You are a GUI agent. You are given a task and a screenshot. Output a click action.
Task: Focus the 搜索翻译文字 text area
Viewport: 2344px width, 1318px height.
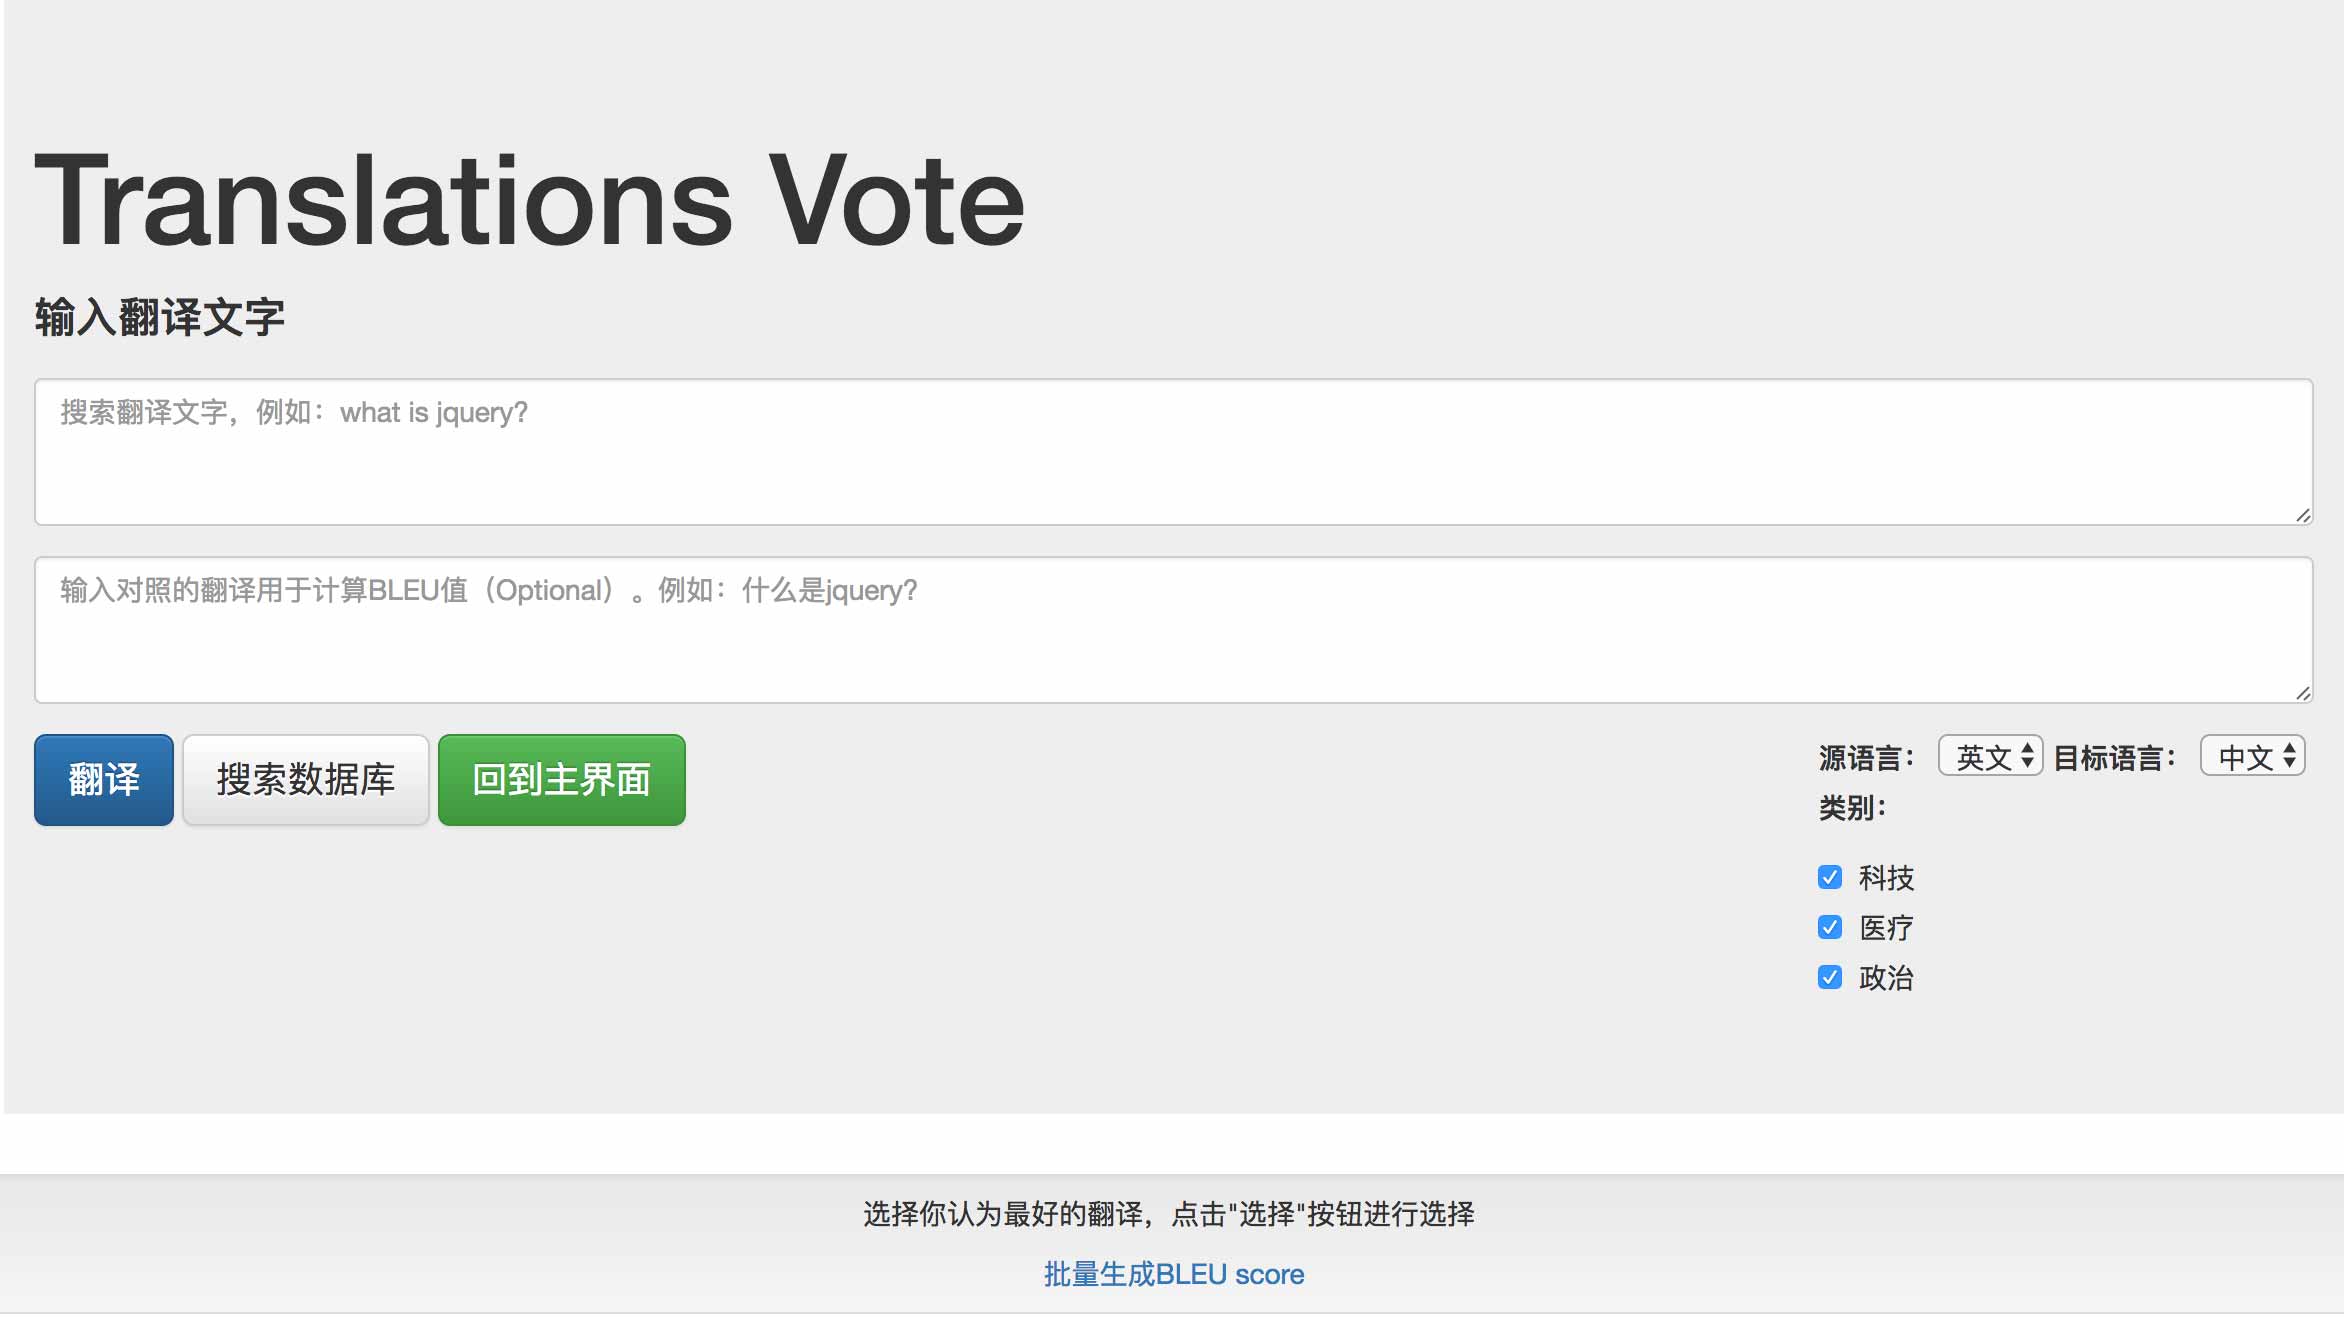point(1172,452)
